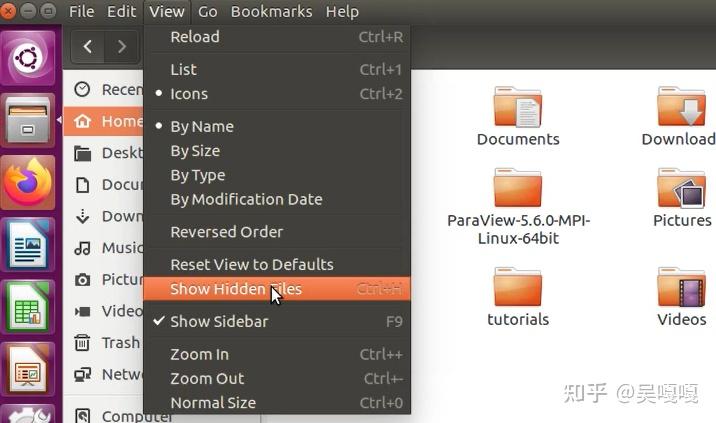Screen dimensions: 716x423
Task: Open the Bookmarks menu
Action: coord(271,12)
